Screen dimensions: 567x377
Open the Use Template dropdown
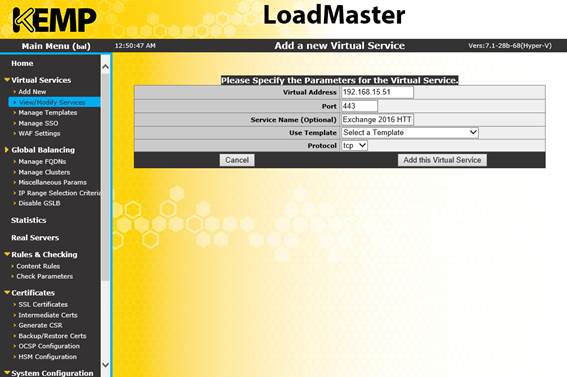pos(410,133)
